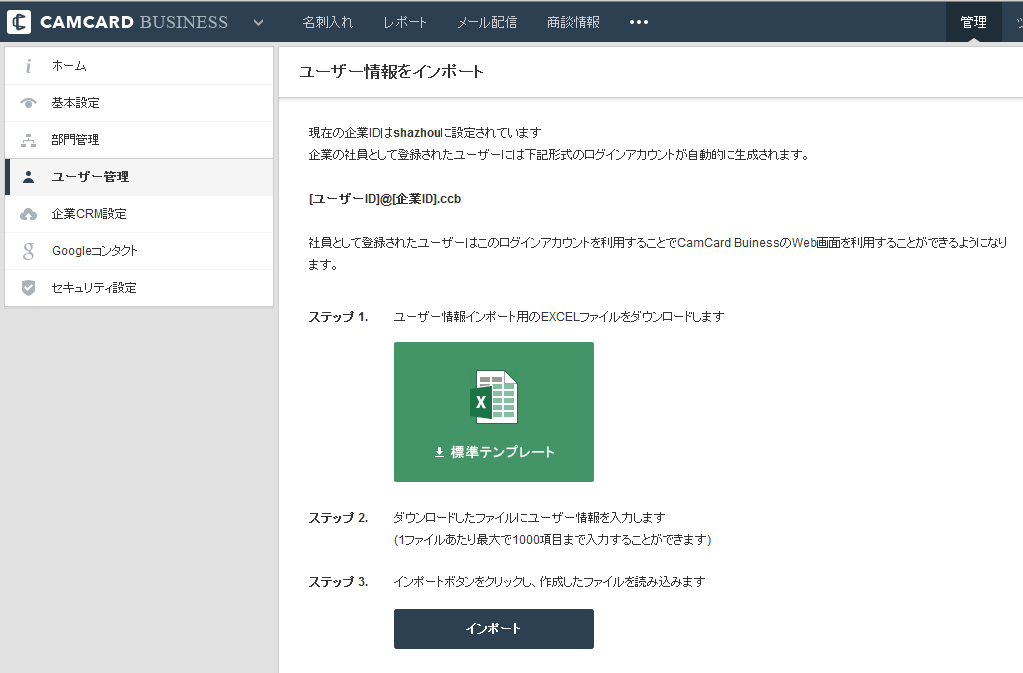Open 基本設定 in sidebar
The height and width of the screenshot is (673, 1023).
pos(139,103)
